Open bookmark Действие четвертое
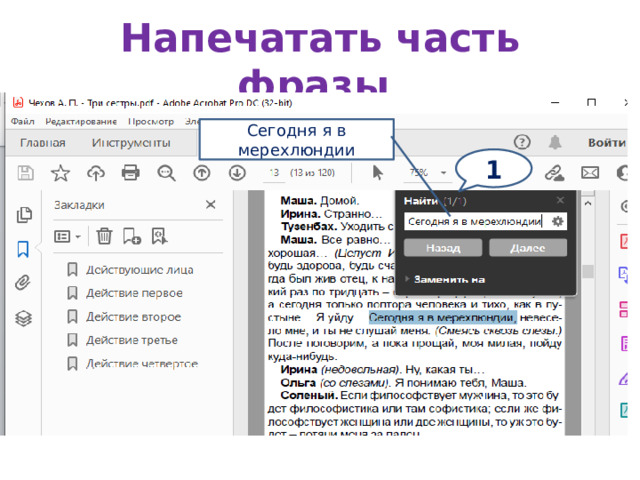The image size is (640, 480). coord(142,363)
